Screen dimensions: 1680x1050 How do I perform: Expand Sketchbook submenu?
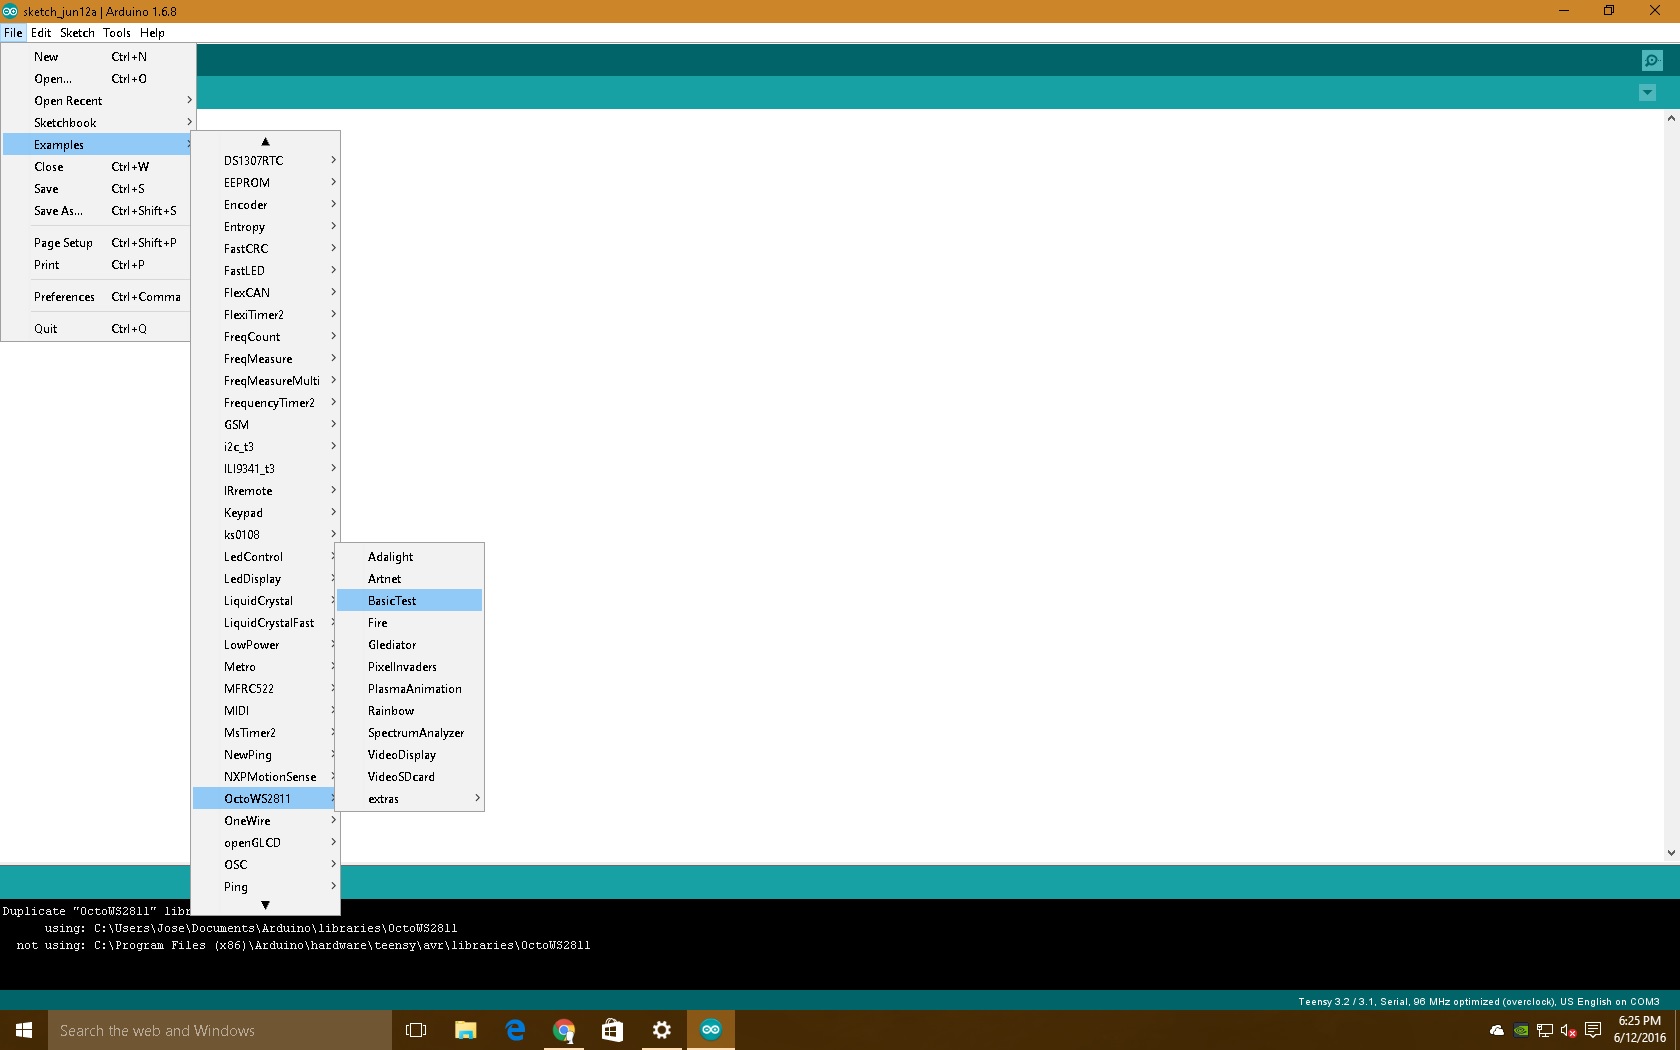click(x=98, y=123)
